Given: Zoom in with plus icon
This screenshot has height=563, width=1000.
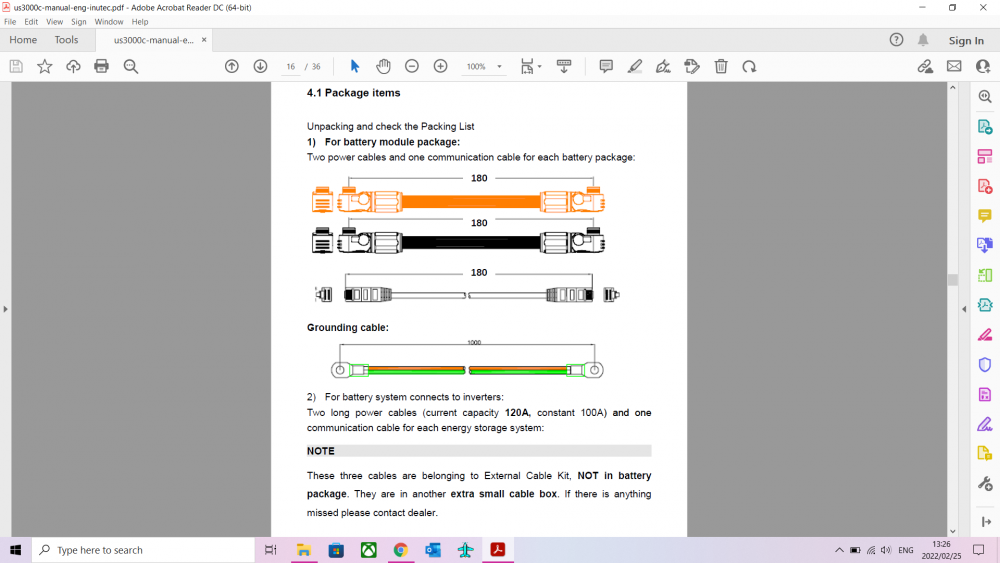Looking at the screenshot, I should (440, 66).
